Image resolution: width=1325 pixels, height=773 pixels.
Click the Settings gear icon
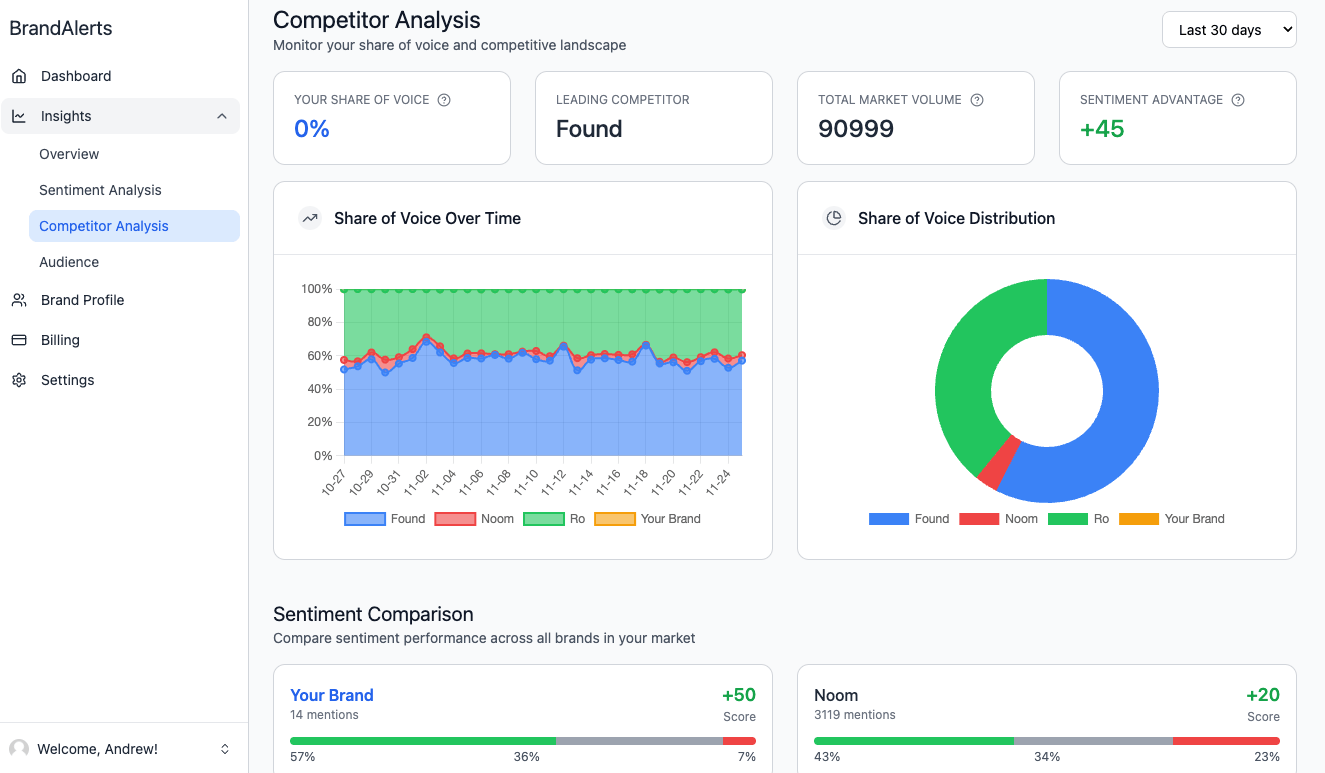(x=19, y=380)
